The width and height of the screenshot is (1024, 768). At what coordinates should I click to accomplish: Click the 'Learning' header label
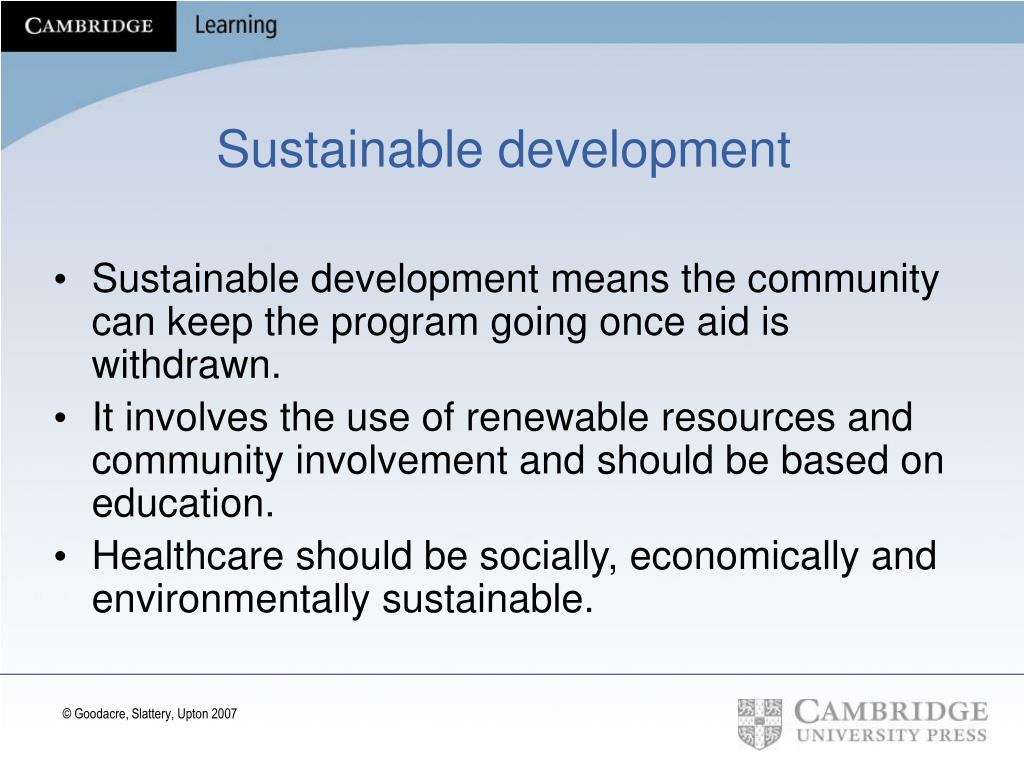tap(236, 25)
